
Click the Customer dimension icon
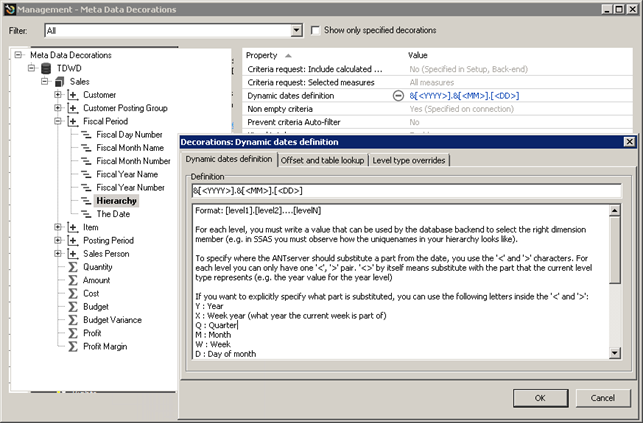[x=73, y=95]
